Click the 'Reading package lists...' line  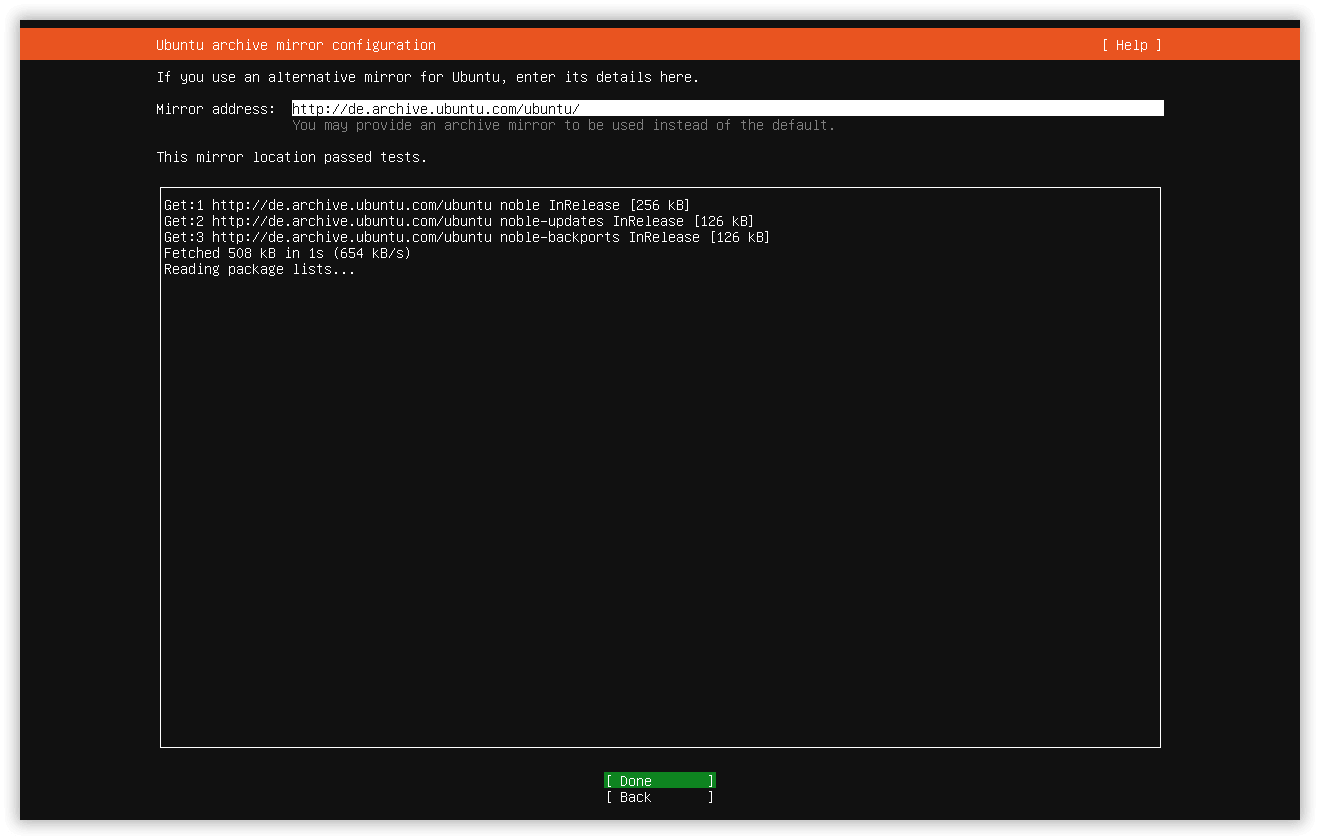(x=260, y=269)
